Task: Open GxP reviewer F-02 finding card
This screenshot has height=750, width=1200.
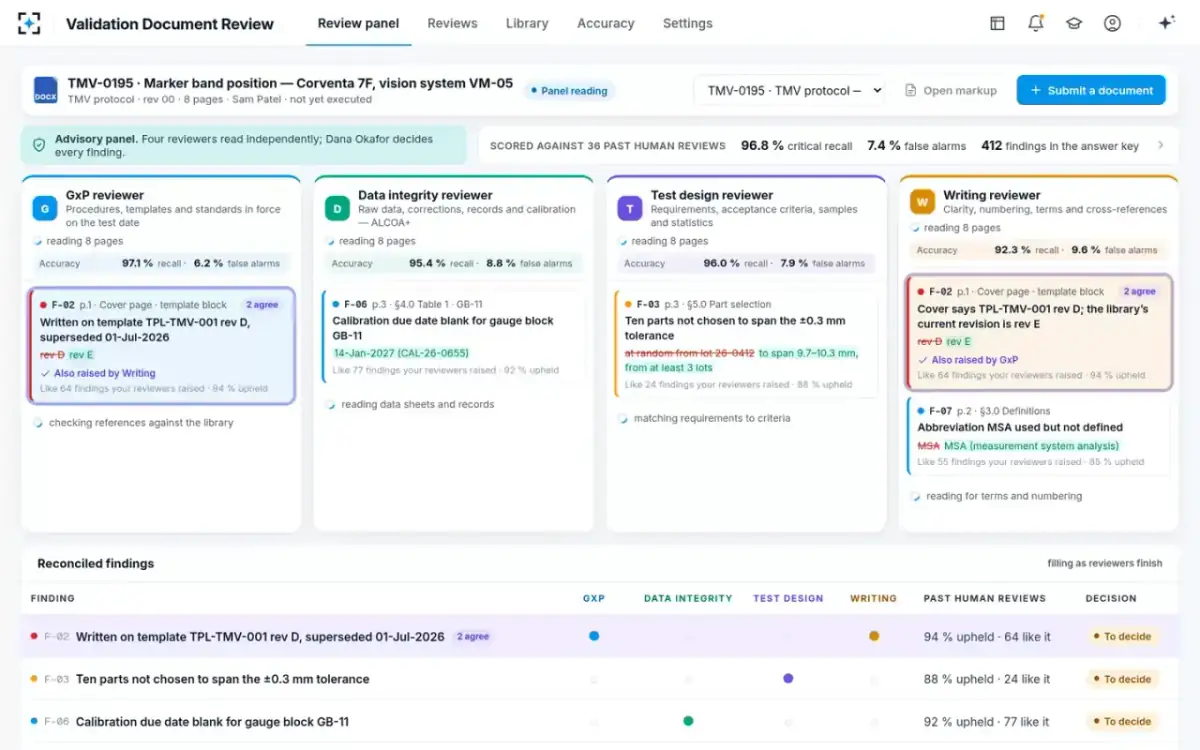Action: [162, 345]
